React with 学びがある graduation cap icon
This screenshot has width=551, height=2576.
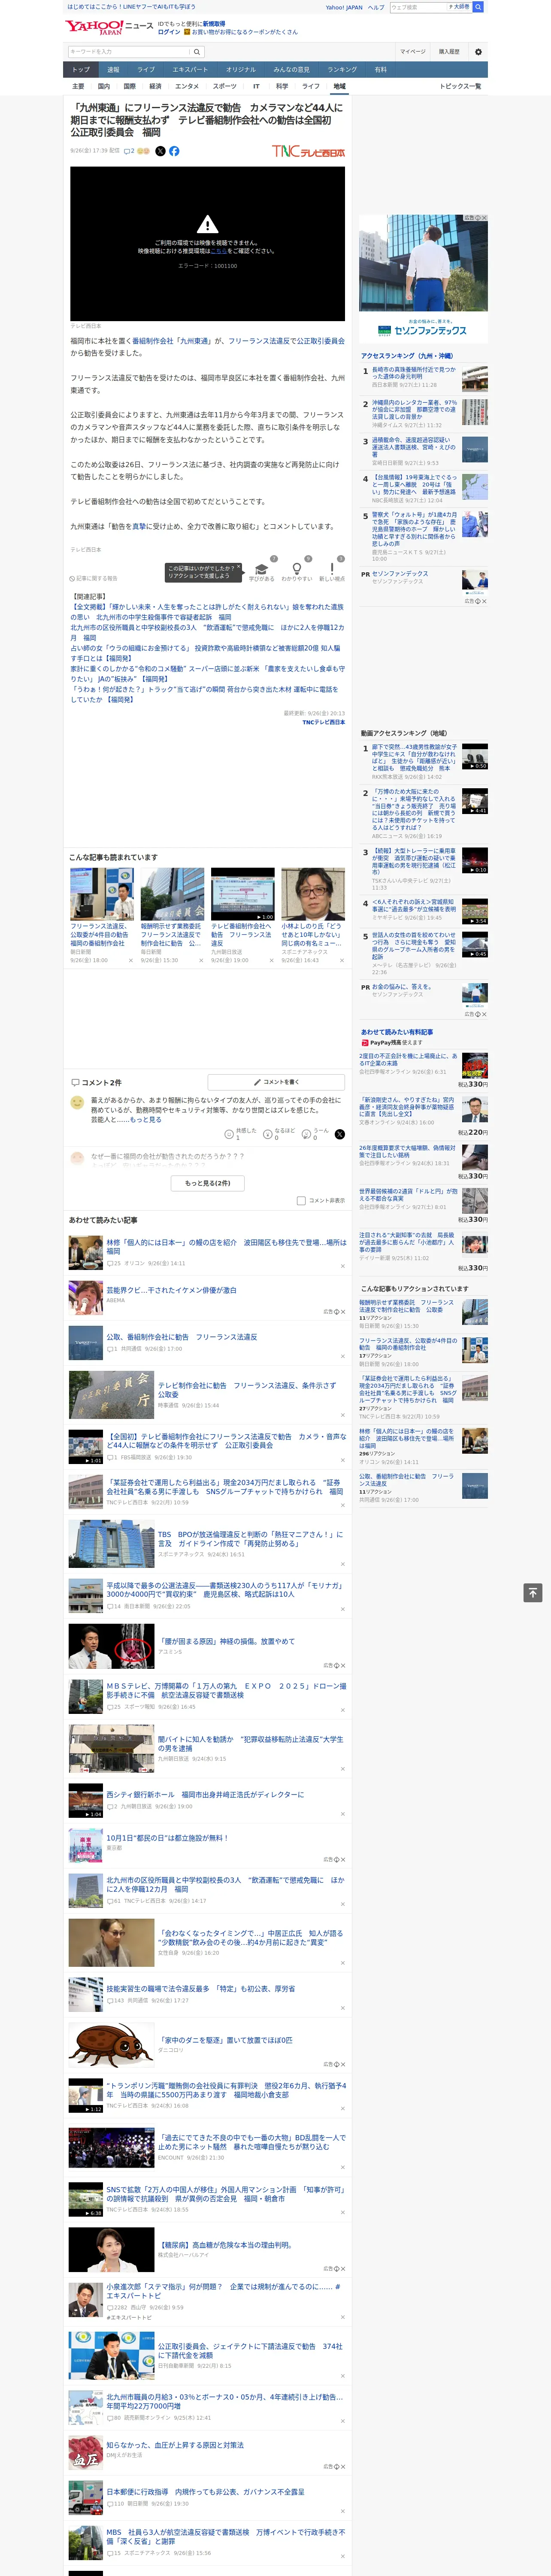tap(261, 569)
